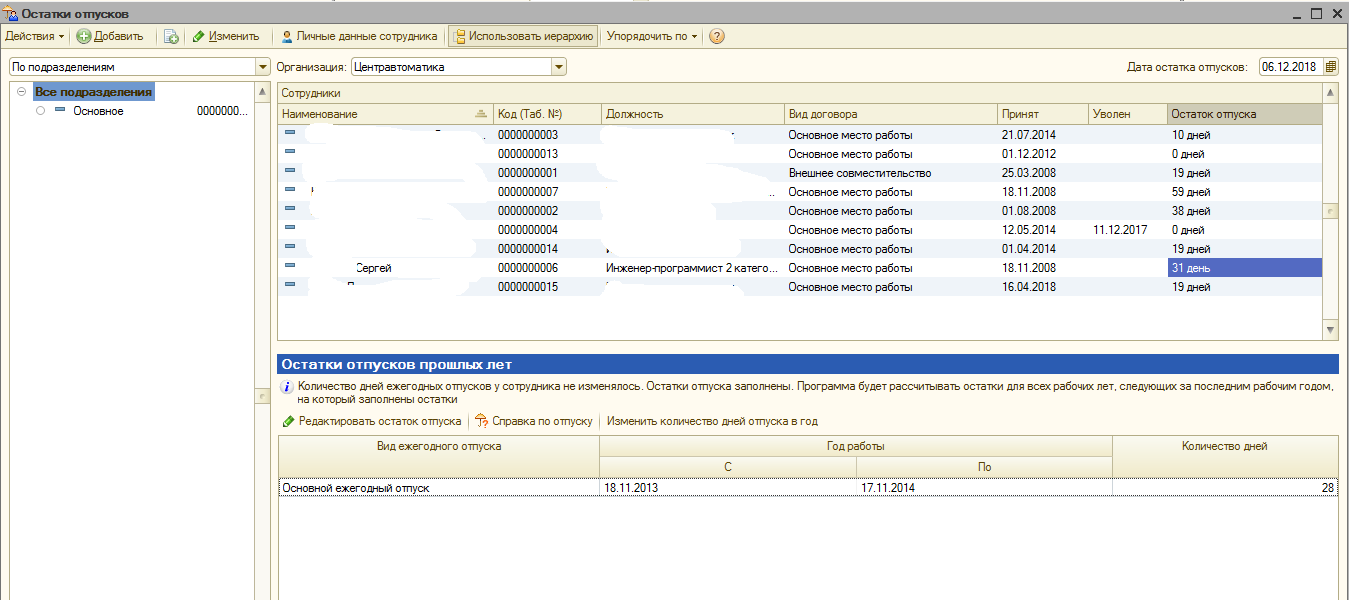Open the calendar picker icon
This screenshot has width=1349, height=600.
pyautogui.click(x=1330, y=67)
